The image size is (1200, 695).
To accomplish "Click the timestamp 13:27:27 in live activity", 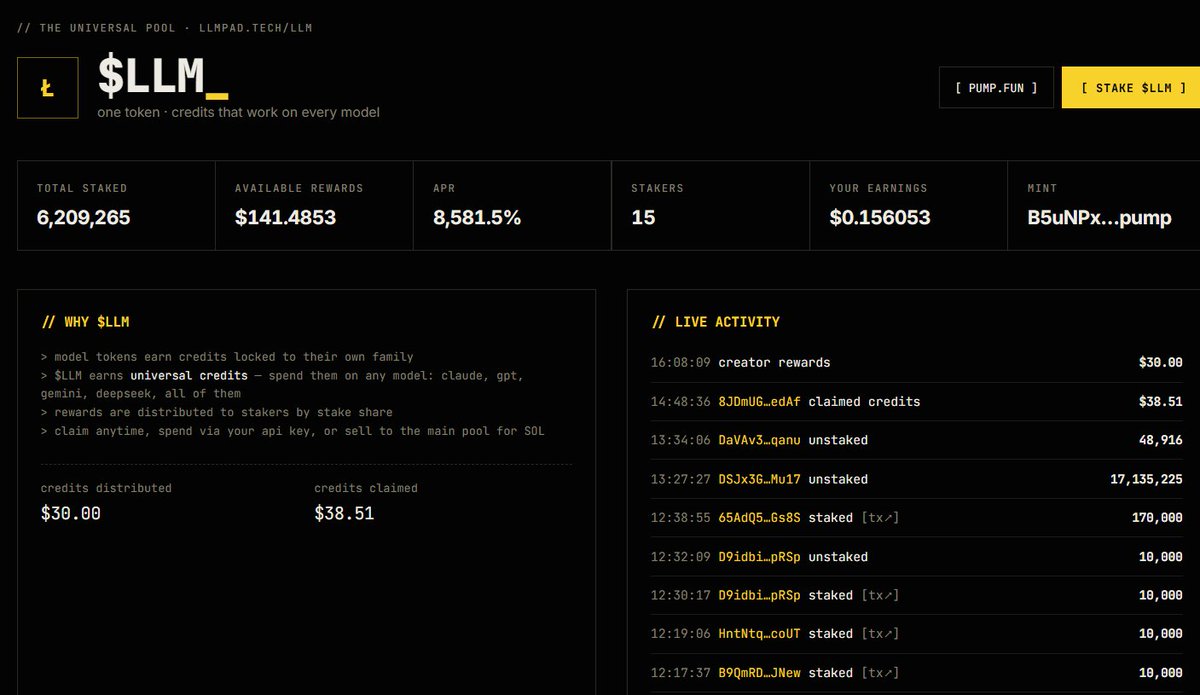I will tap(680, 479).
